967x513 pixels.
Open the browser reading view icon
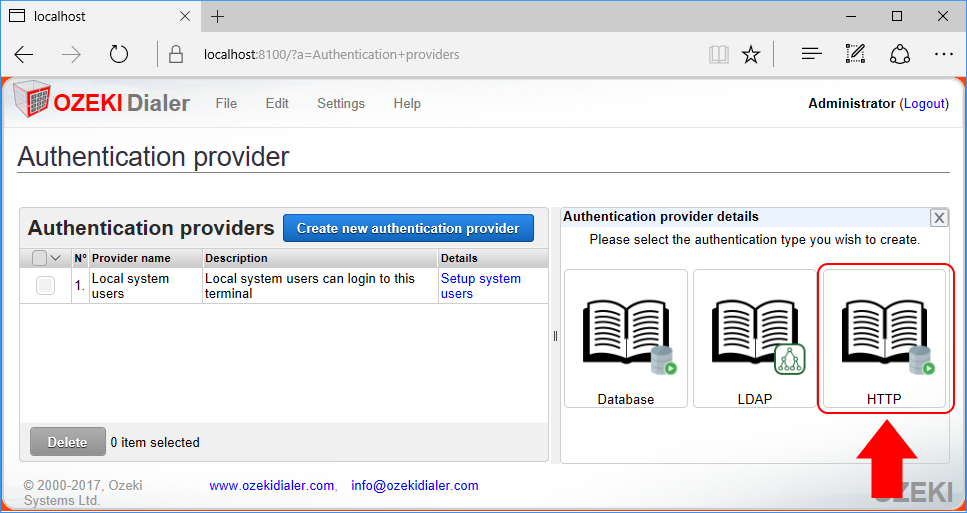(719, 54)
